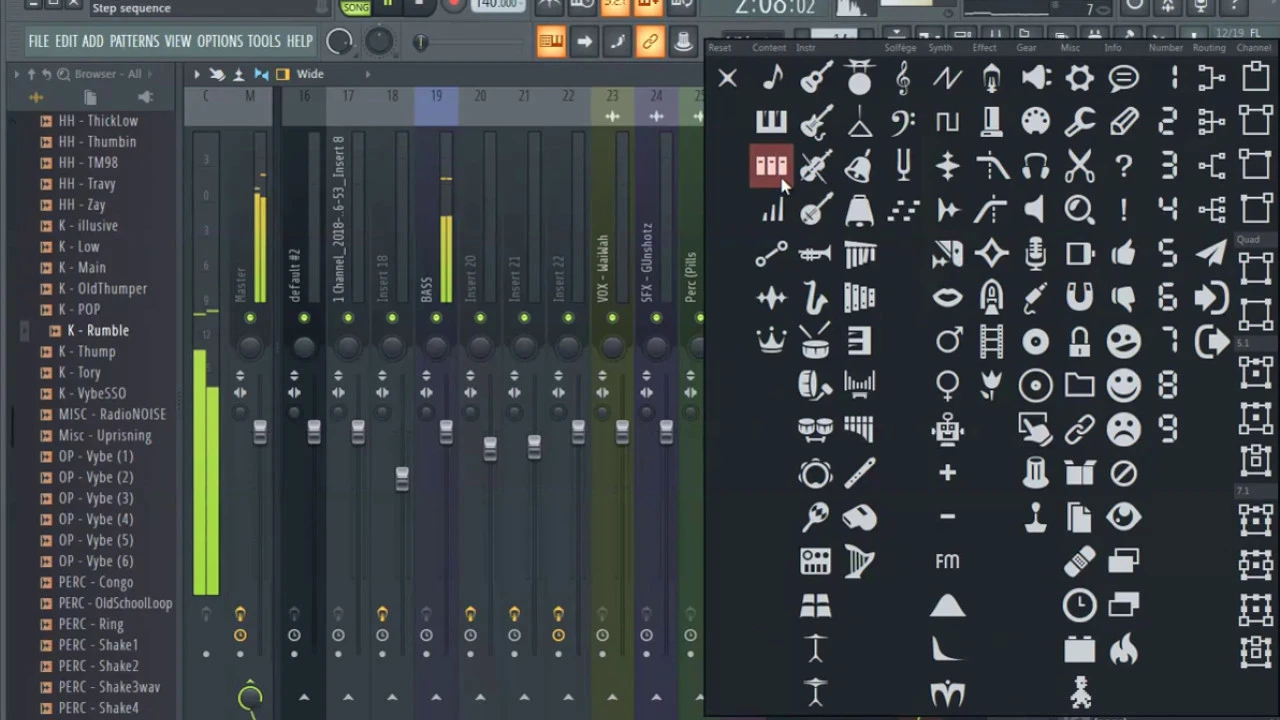This screenshot has height=720, width=1280.
Task: Select the snare drum icon
Action: 815,341
